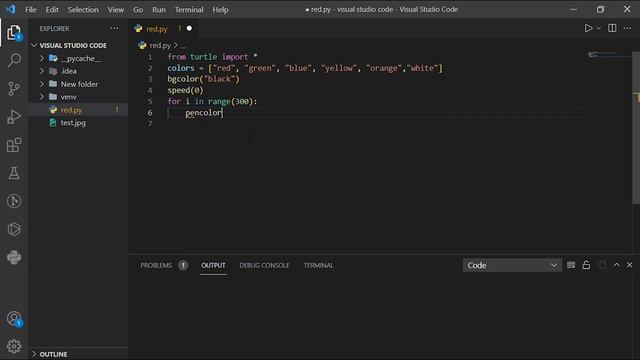Image resolution: width=640 pixels, height=360 pixels.
Task: Select the red.py editor tab
Action: tap(157, 29)
